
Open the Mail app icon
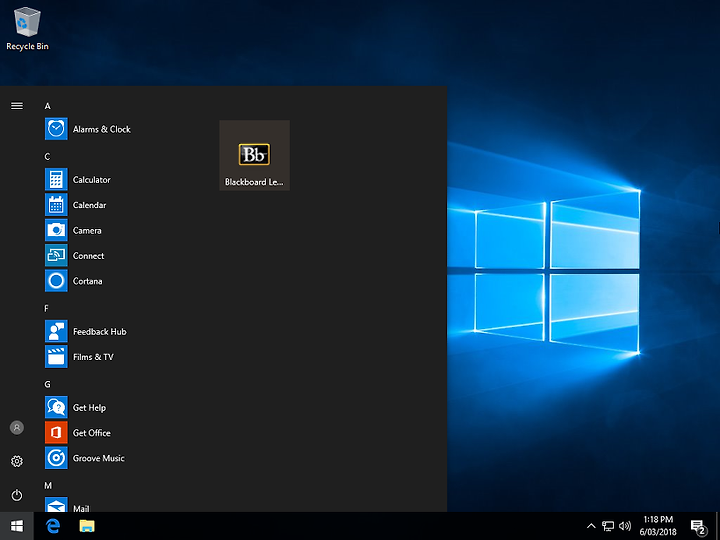coord(56,505)
